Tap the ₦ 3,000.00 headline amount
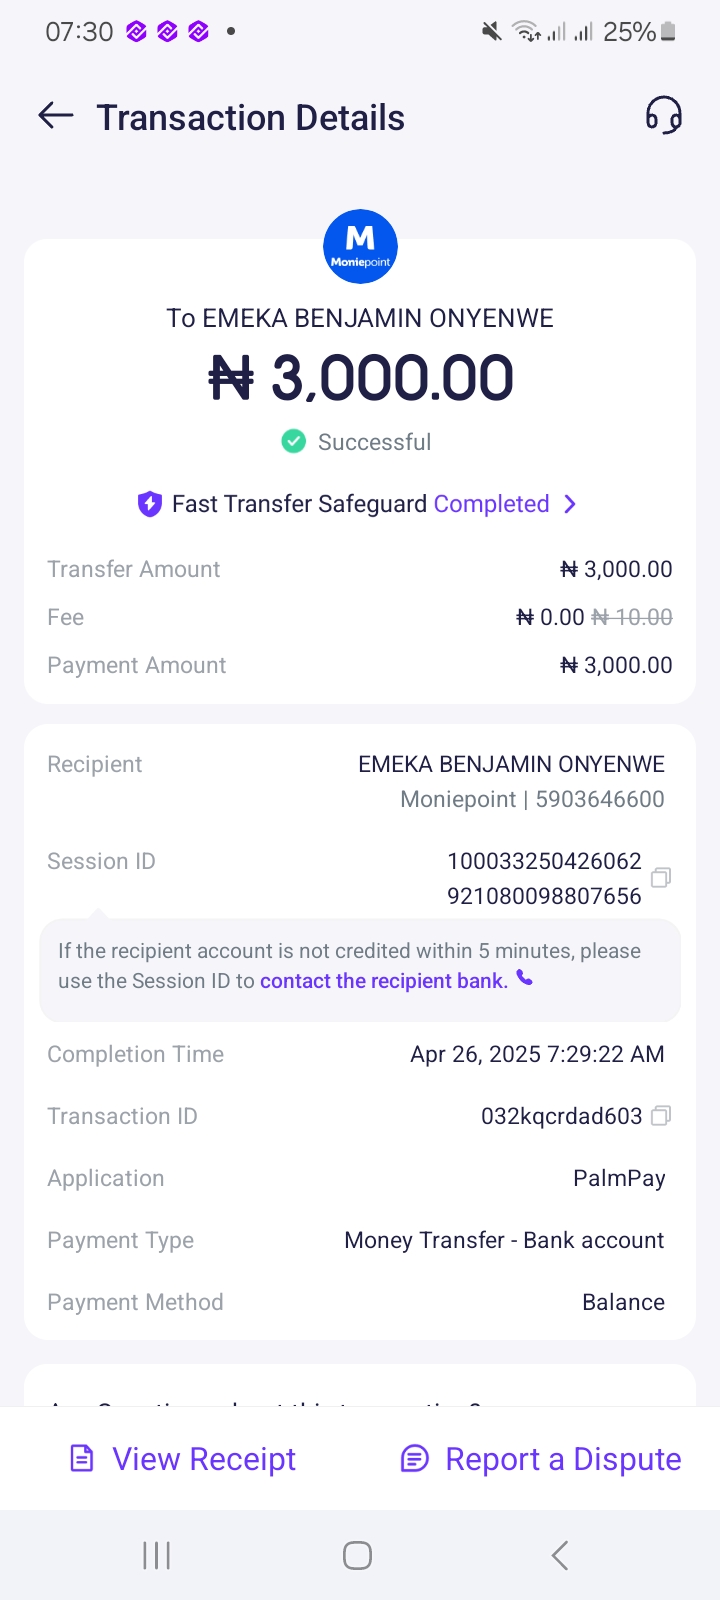The image size is (720, 1600). click(360, 379)
